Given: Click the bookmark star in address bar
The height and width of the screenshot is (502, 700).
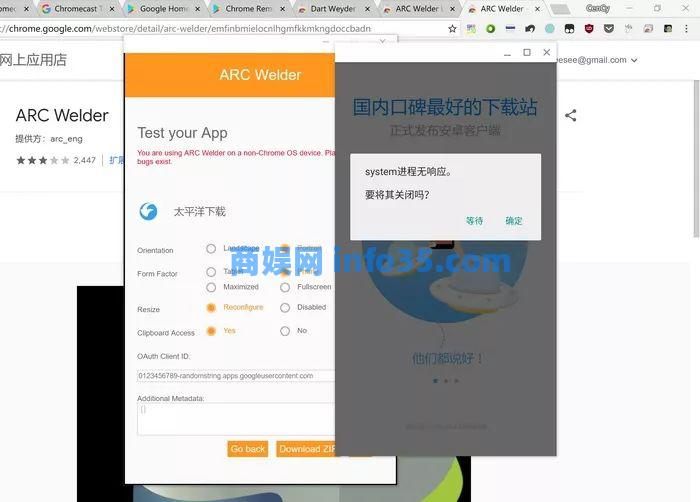Looking at the screenshot, I should [453, 29].
